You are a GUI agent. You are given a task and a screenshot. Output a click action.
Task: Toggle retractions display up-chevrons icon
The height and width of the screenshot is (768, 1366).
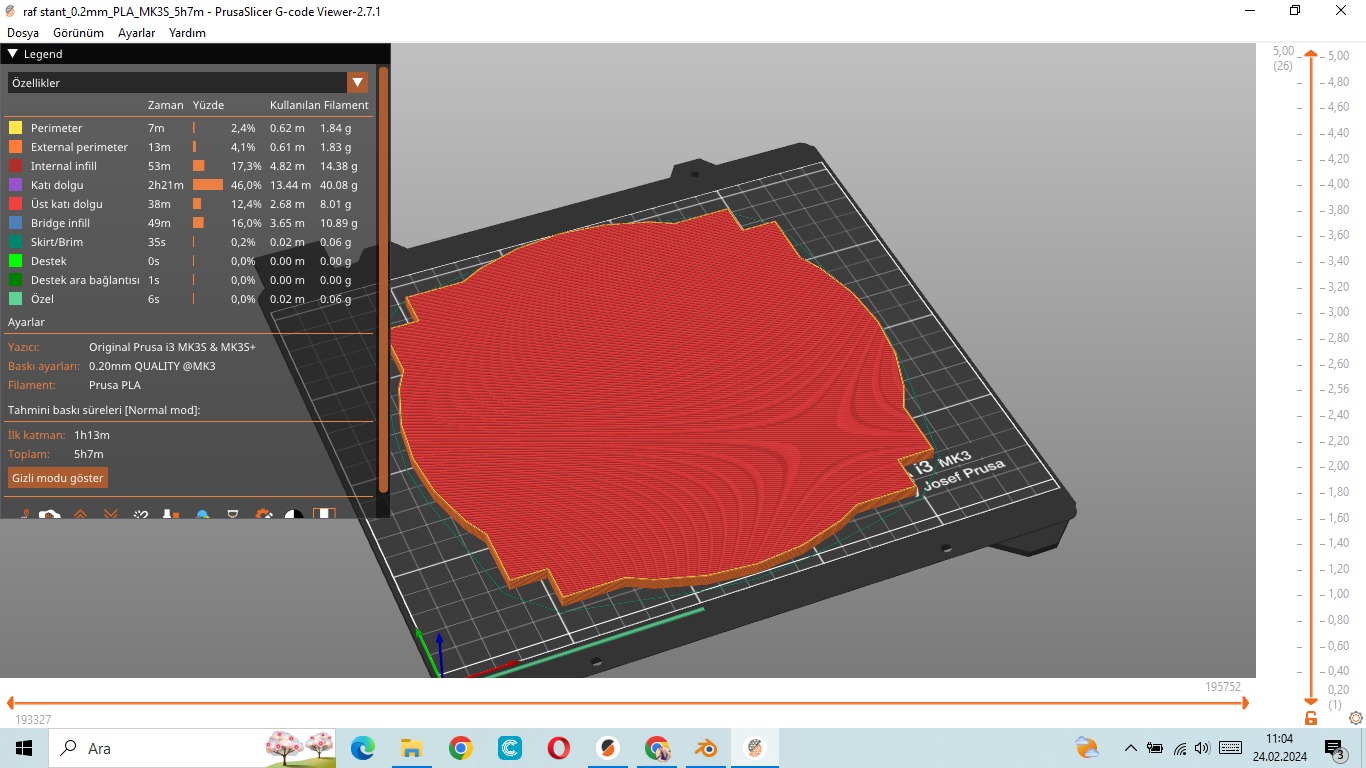(x=80, y=514)
